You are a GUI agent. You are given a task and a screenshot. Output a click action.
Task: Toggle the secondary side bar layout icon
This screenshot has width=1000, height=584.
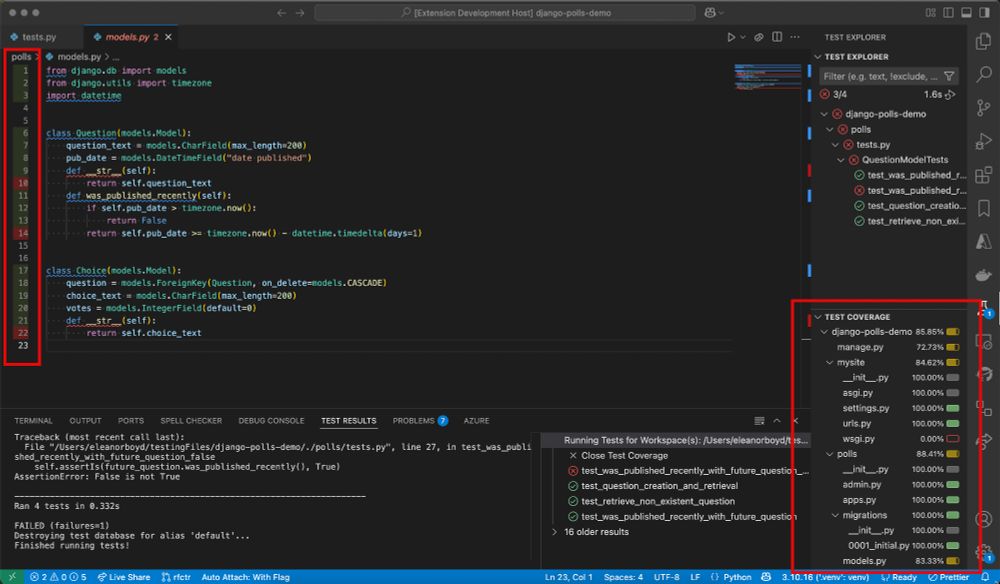click(x=985, y=13)
